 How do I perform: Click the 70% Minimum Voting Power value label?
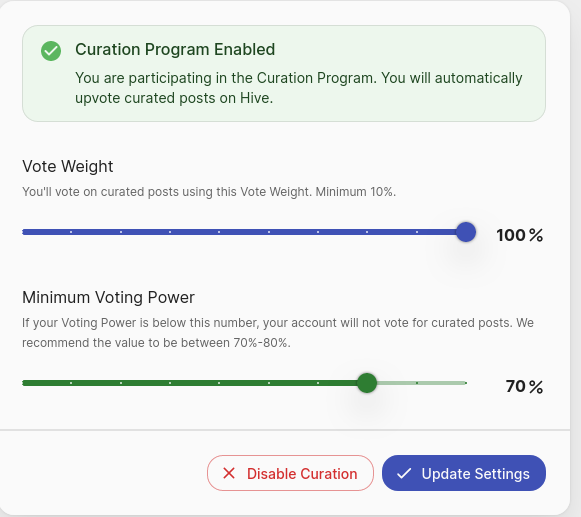click(x=524, y=386)
